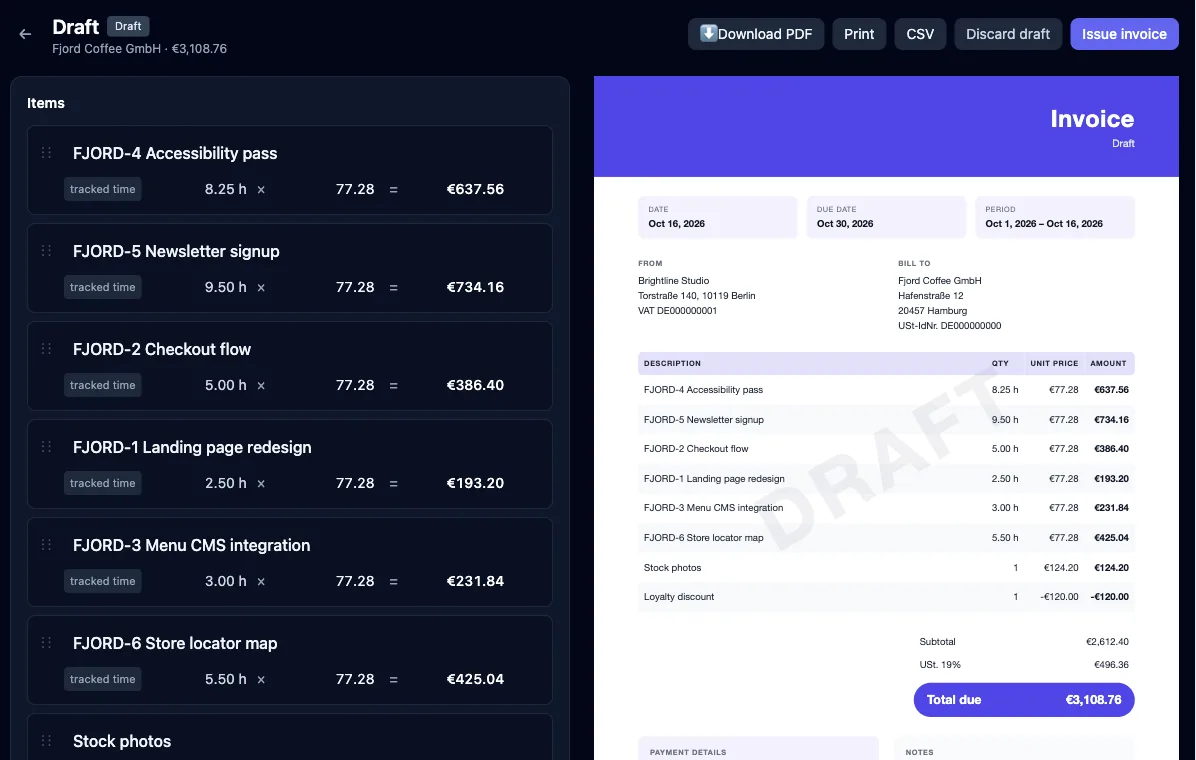Click the due date Oct 30, 2026
This screenshot has width=1196, height=760.
845,224
